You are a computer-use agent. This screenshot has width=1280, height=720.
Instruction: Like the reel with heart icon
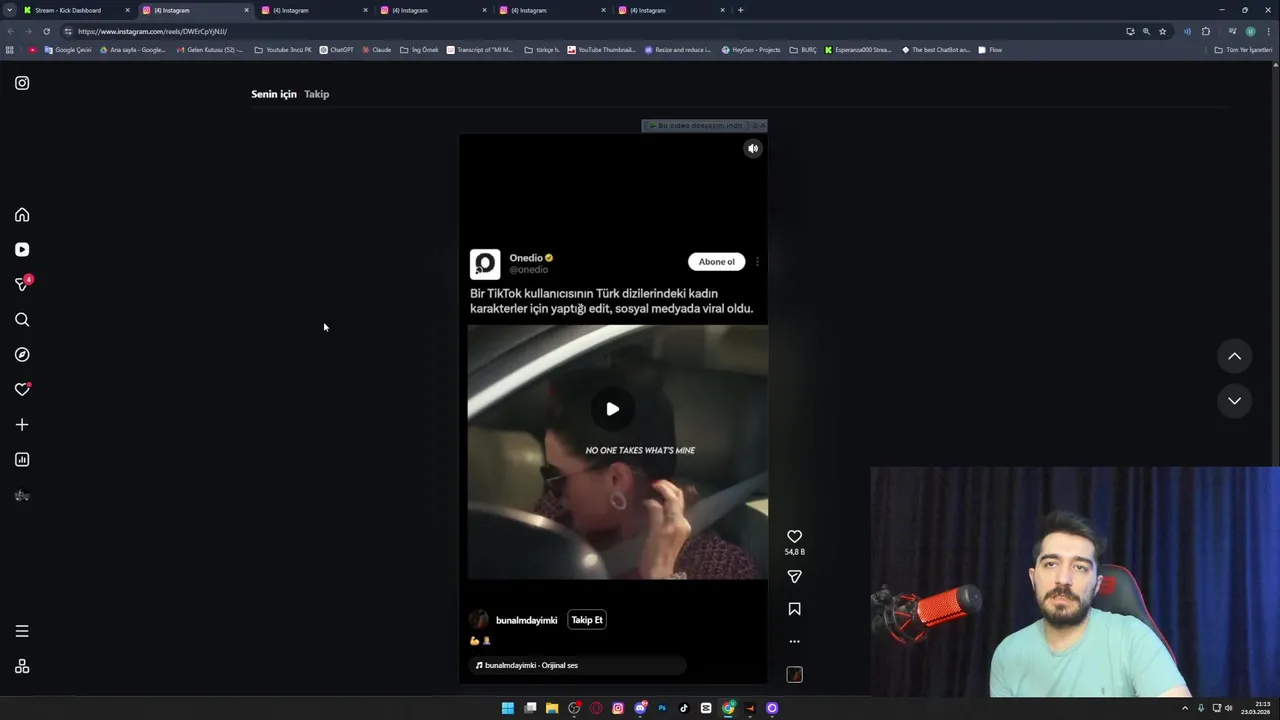point(794,537)
